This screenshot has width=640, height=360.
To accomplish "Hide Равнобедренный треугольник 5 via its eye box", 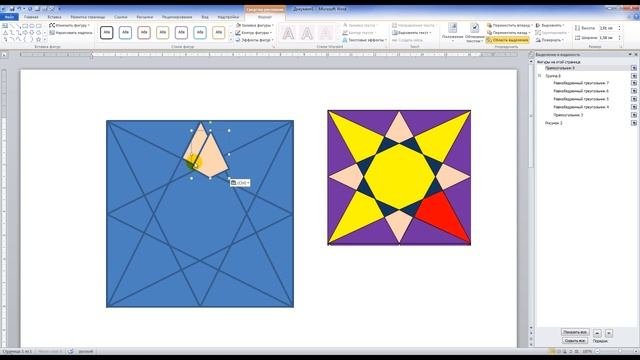I will 634,99.
